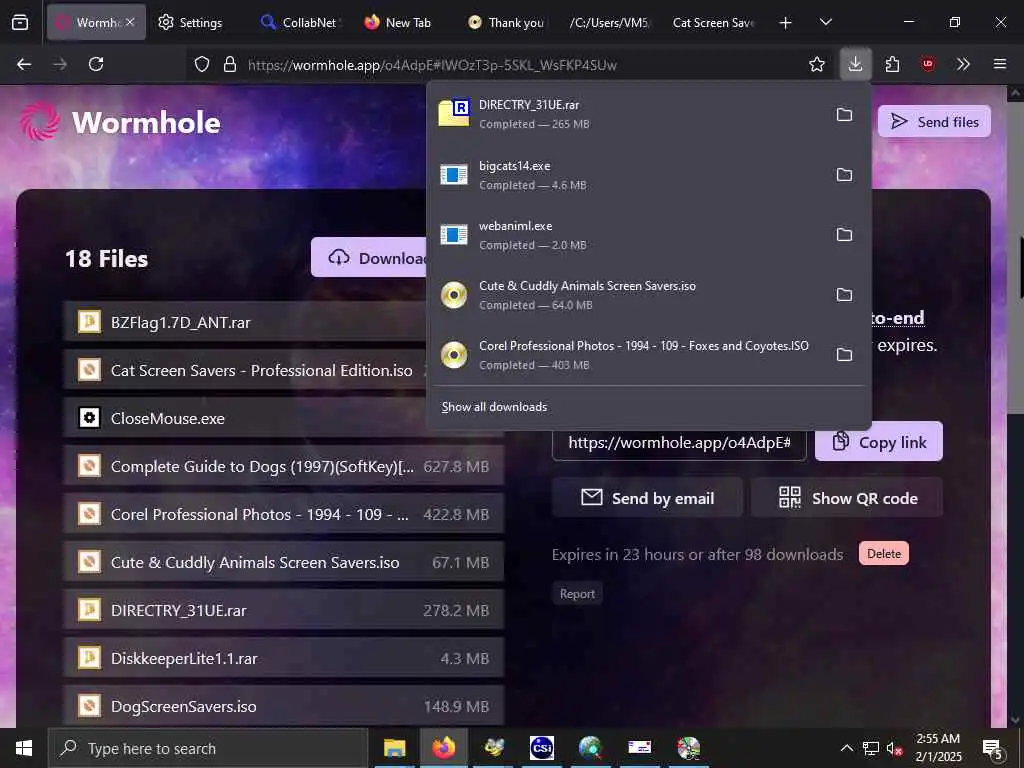Click Show QR code button
Image resolution: width=1024 pixels, height=768 pixels.
click(847, 498)
